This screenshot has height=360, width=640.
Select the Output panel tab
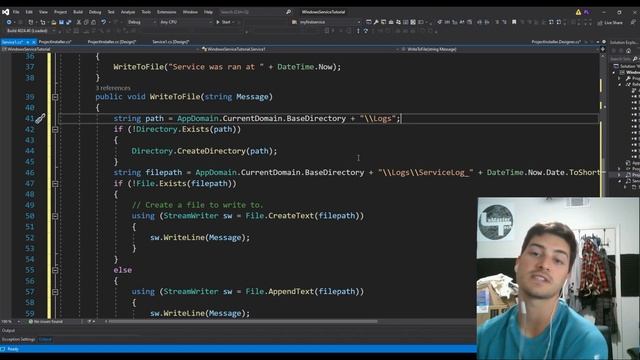(9, 331)
